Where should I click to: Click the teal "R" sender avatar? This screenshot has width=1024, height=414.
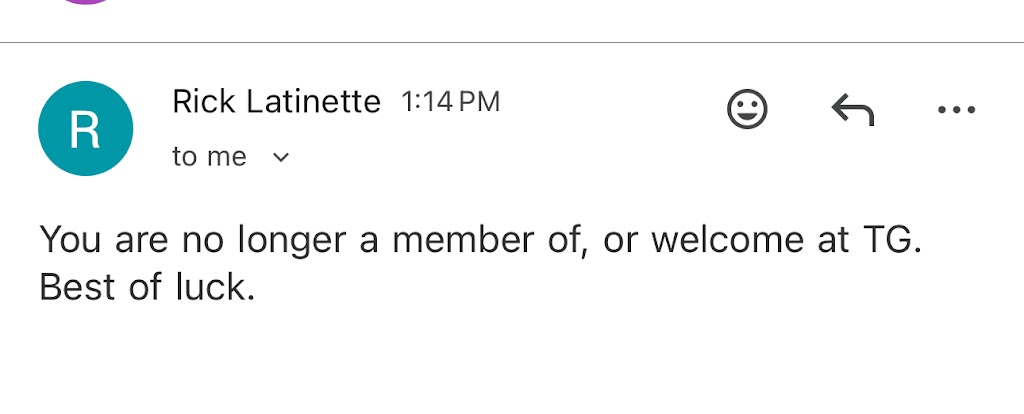85,129
